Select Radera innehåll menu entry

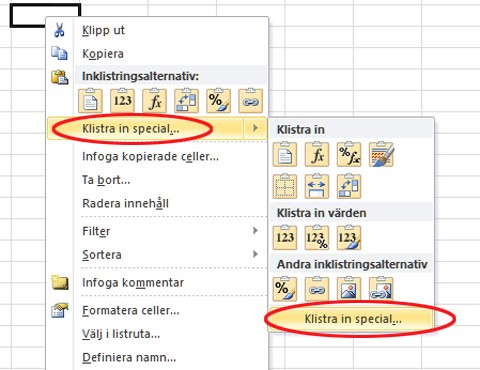coord(157,203)
